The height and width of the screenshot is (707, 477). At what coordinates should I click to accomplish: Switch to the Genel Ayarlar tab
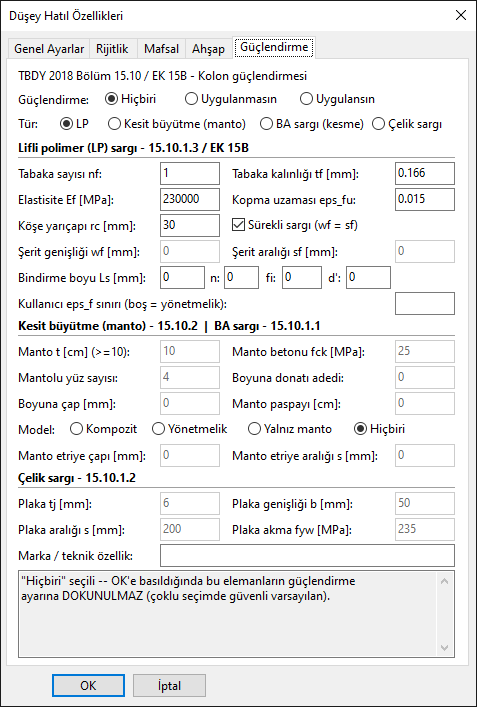click(x=49, y=49)
